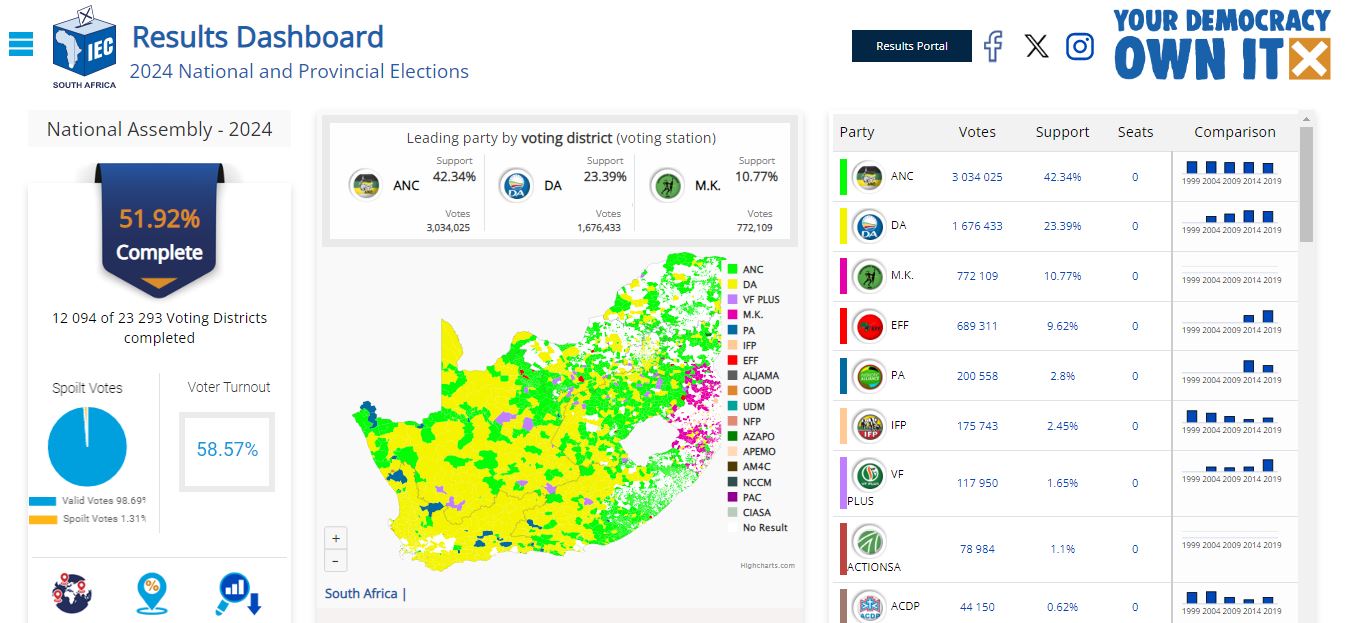Sort table by the Support column header
Image resolution: width=1345 pixels, height=623 pixels.
(1062, 132)
